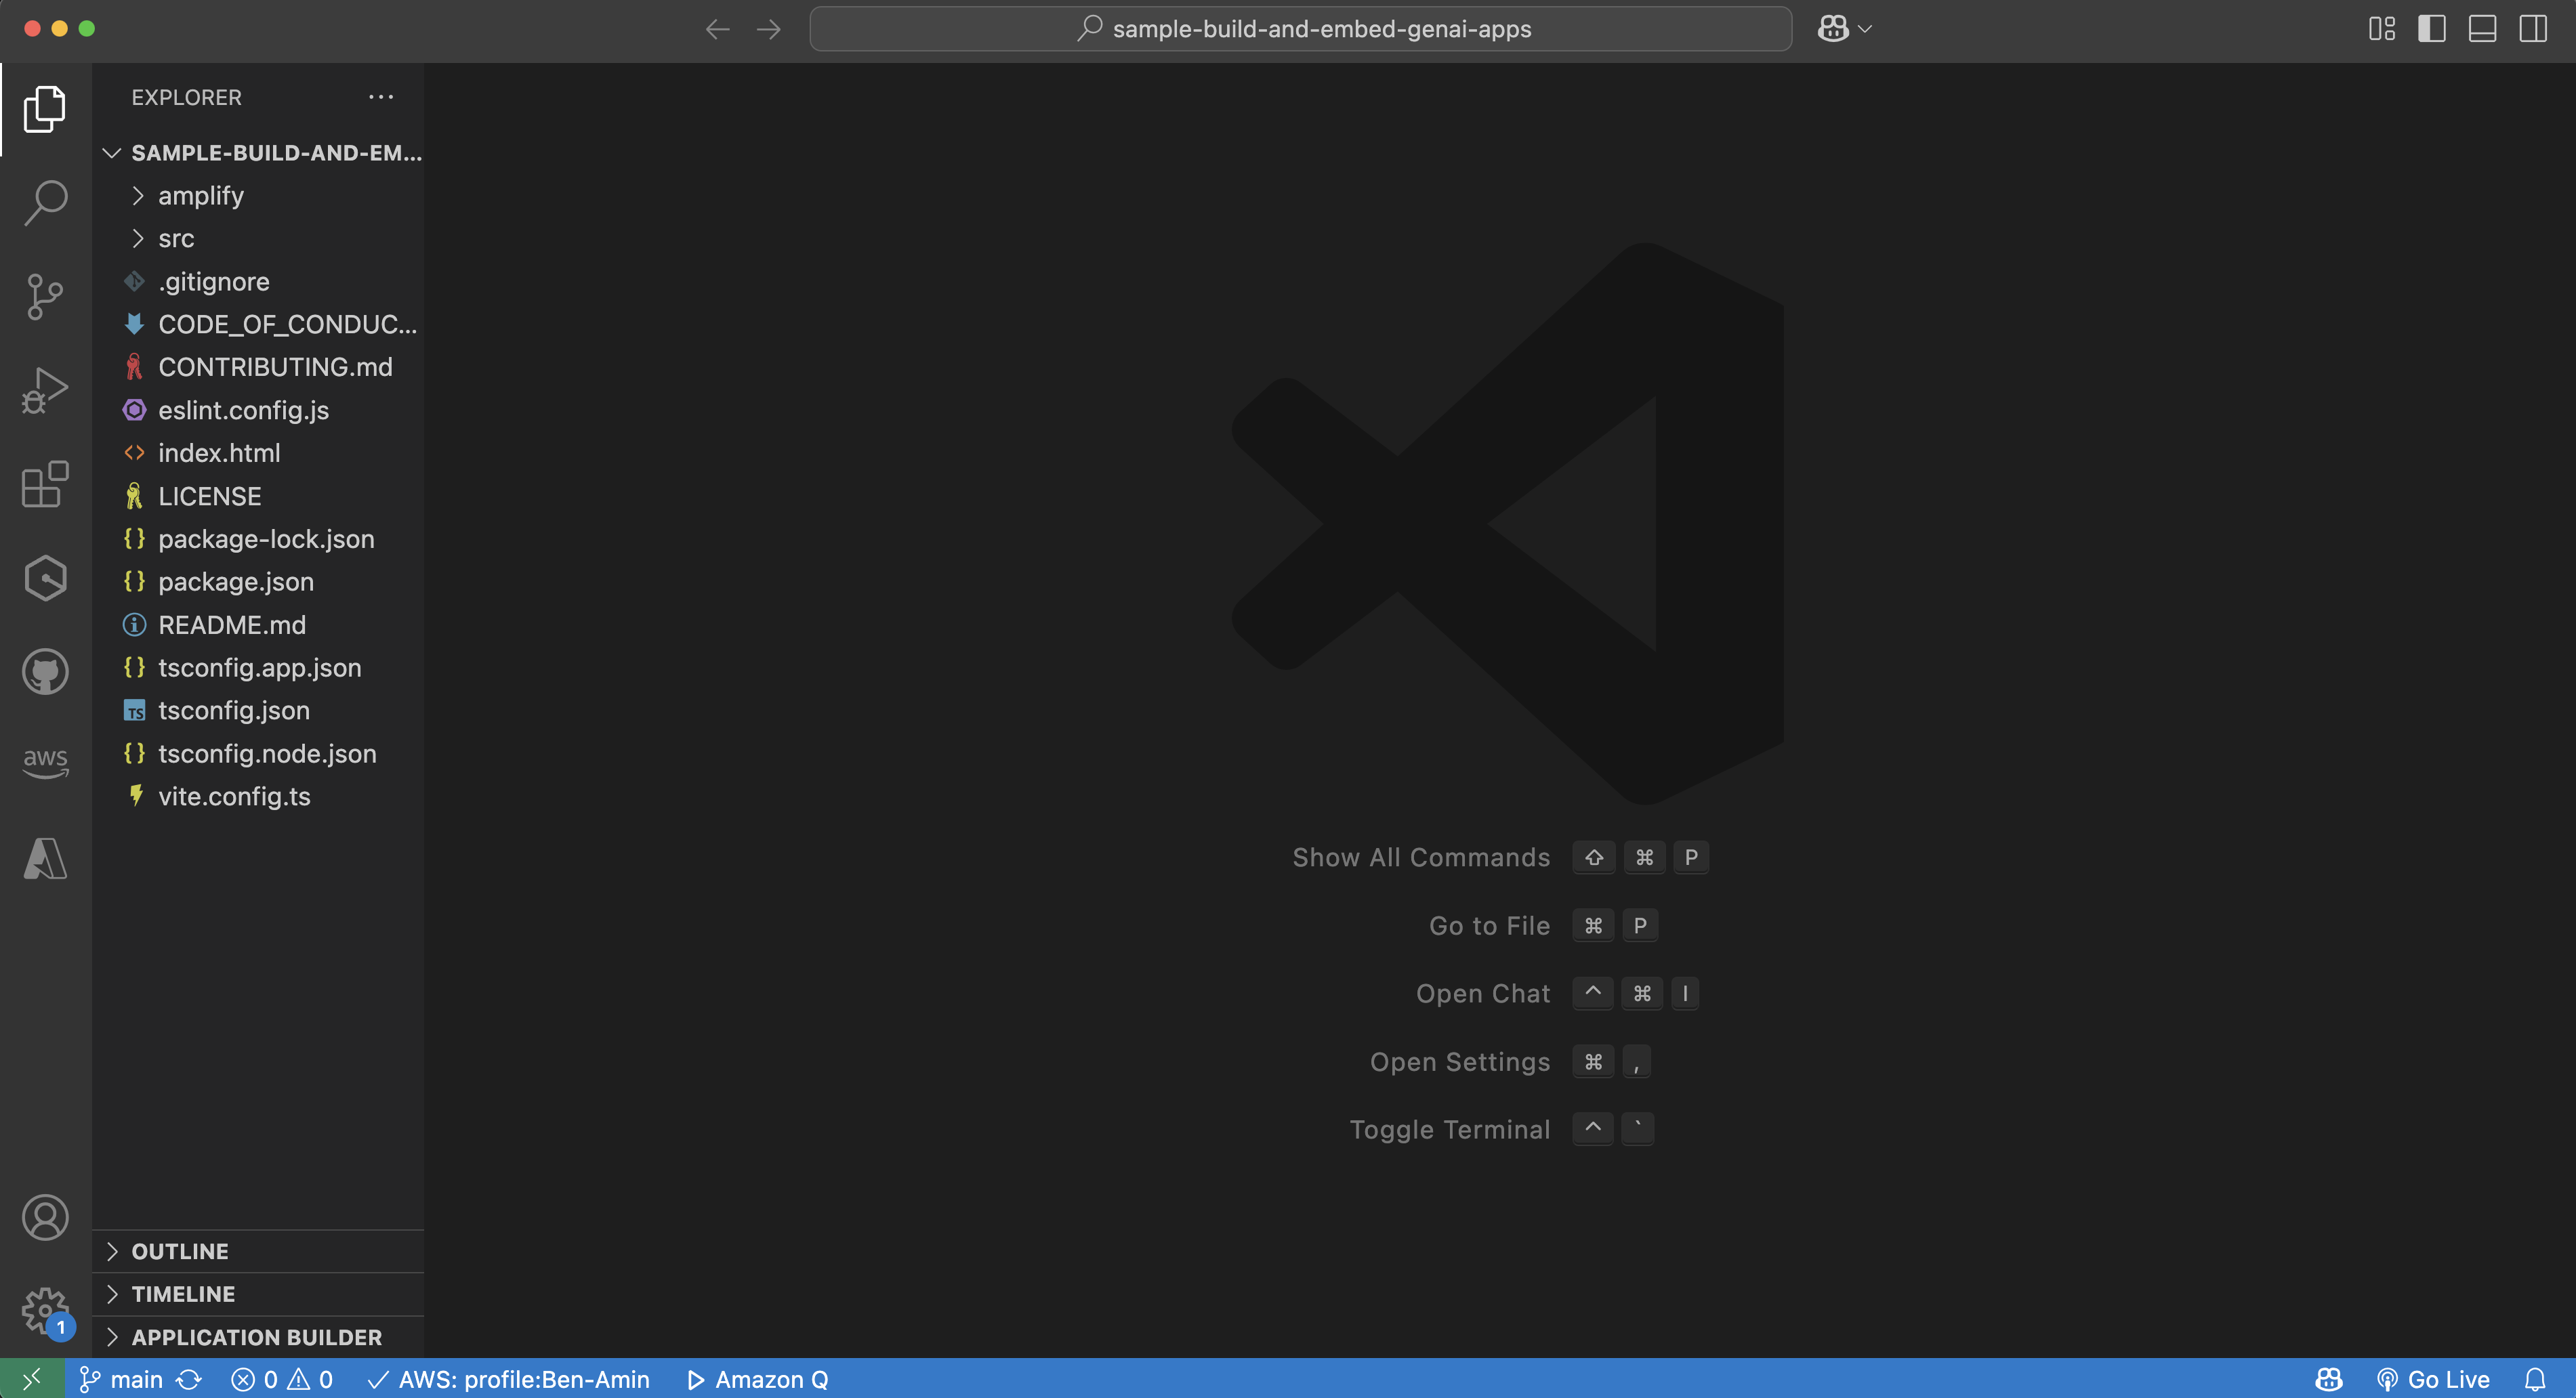Toggle the secondary sidebar open

click(2534, 28)
